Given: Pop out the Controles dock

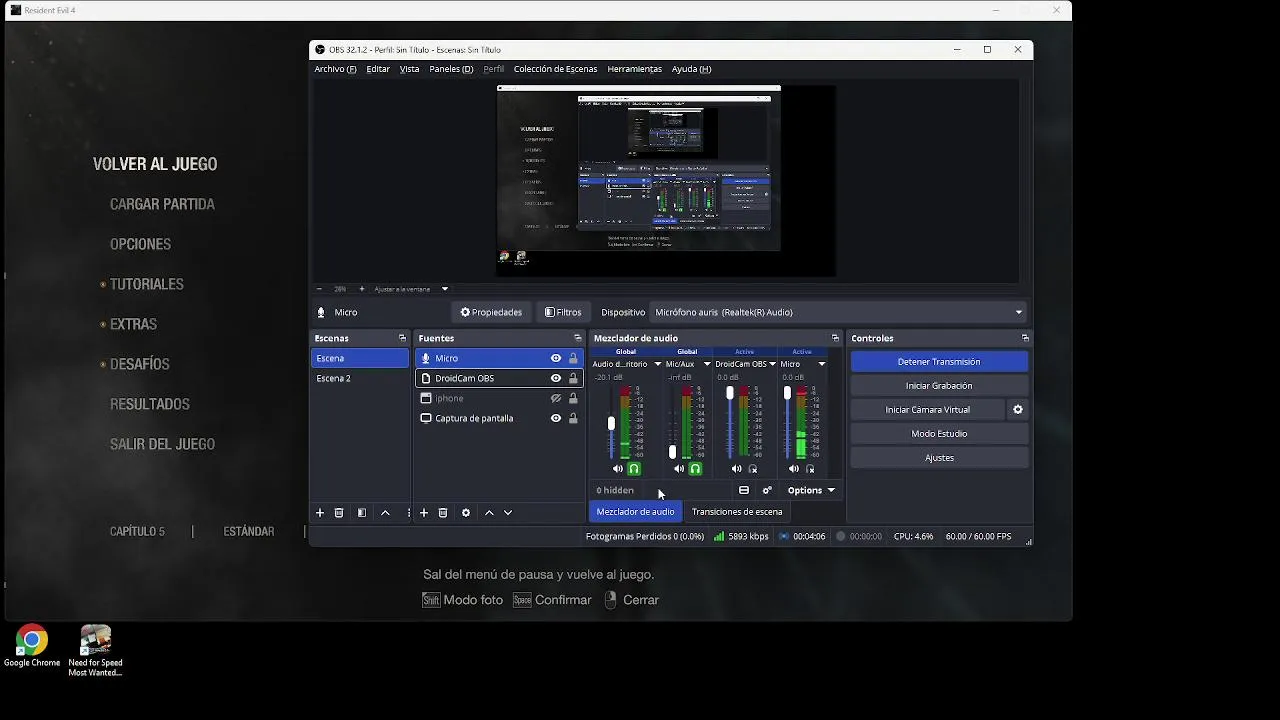Looking at the screenshot, I should coord(1025,338).
